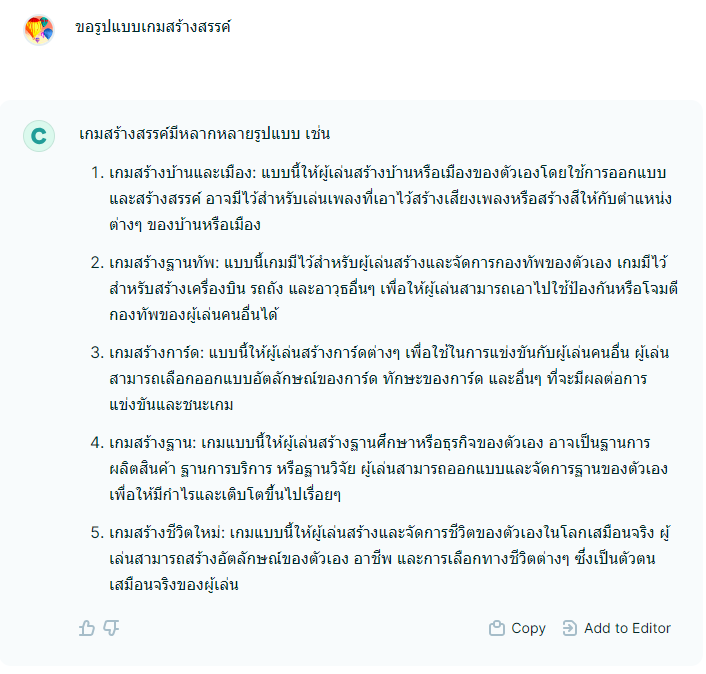This screenshot has width=706, height=674.
Task: Click the Copy text label
Action: coord(528,628)
